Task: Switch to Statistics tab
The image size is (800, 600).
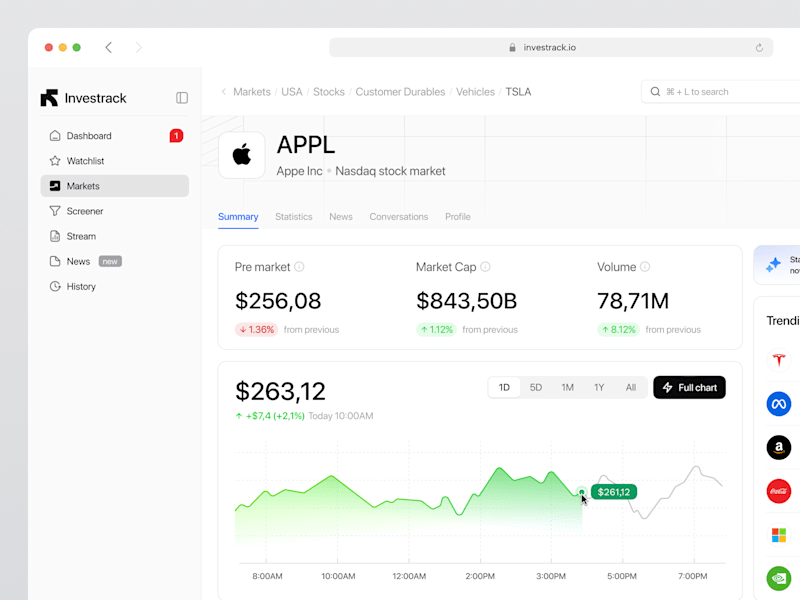Action: (294, 217)
